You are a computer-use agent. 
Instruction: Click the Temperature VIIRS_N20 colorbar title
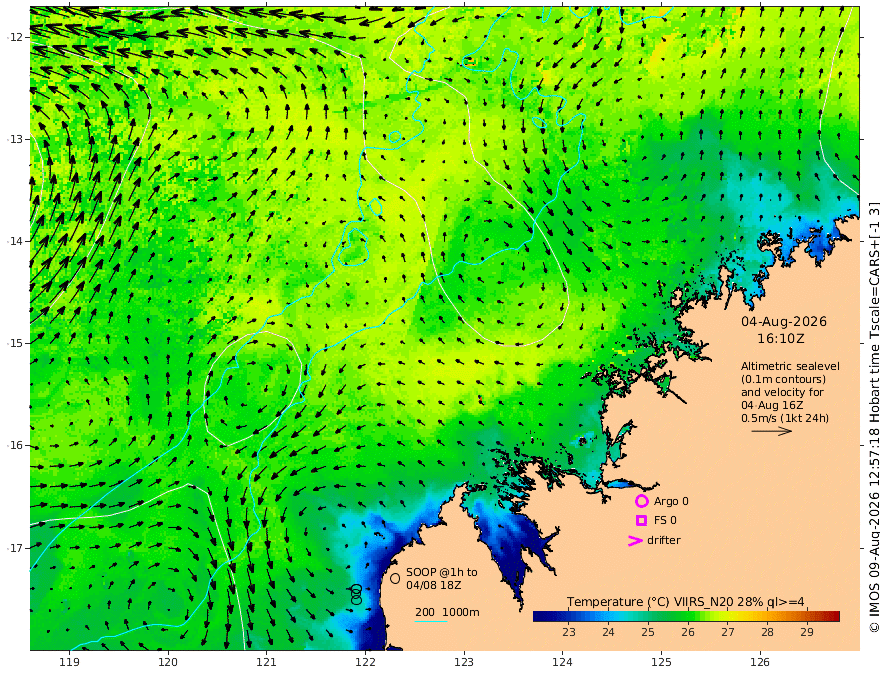pyautogui.click(x=685, y=602)
